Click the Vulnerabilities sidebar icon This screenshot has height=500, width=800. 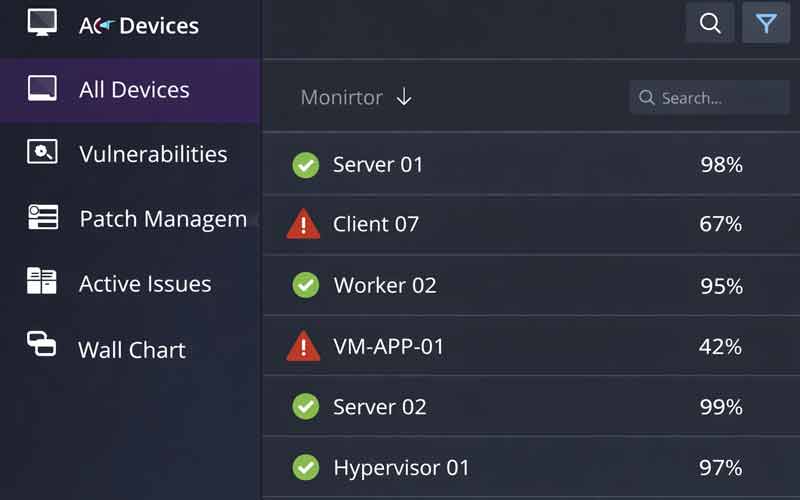coord(42,153)
